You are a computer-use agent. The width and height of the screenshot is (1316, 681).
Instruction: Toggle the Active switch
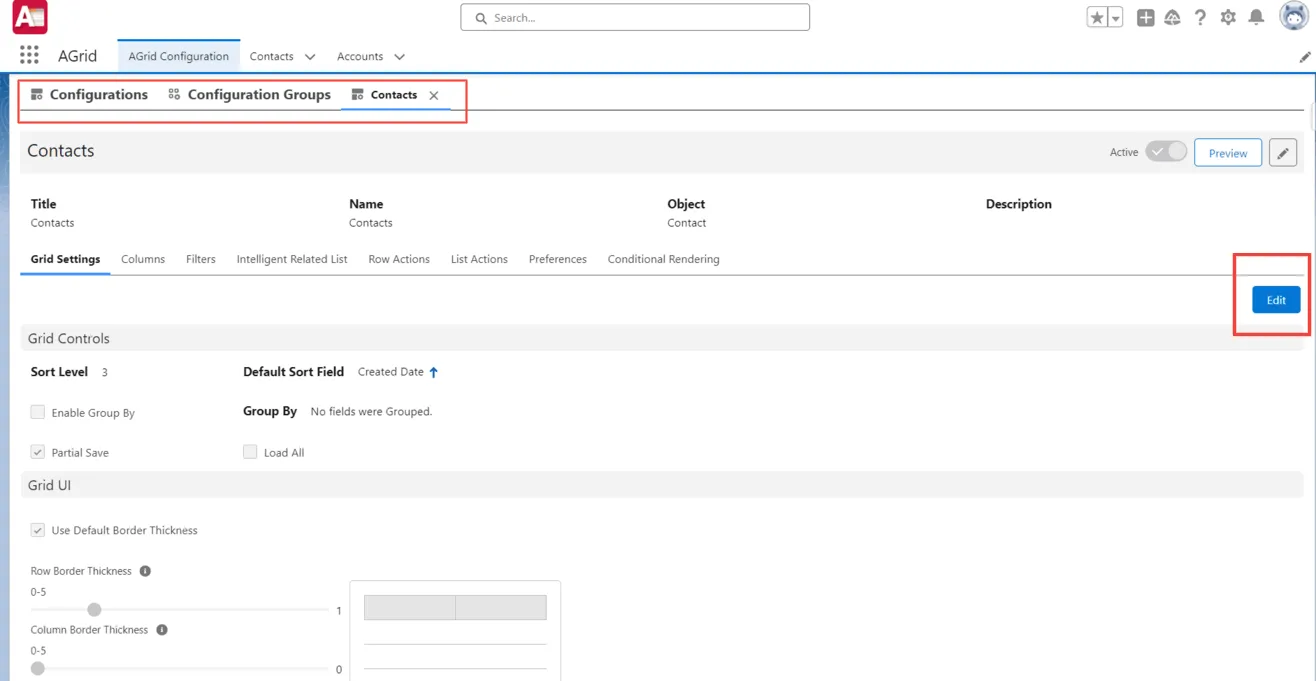tap(1166, 152)
